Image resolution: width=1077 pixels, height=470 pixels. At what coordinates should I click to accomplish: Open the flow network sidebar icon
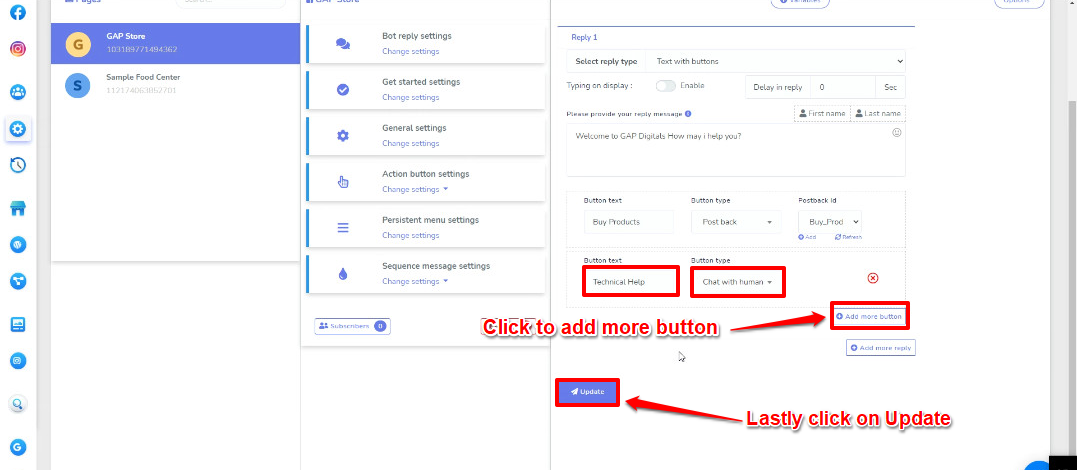18,280
